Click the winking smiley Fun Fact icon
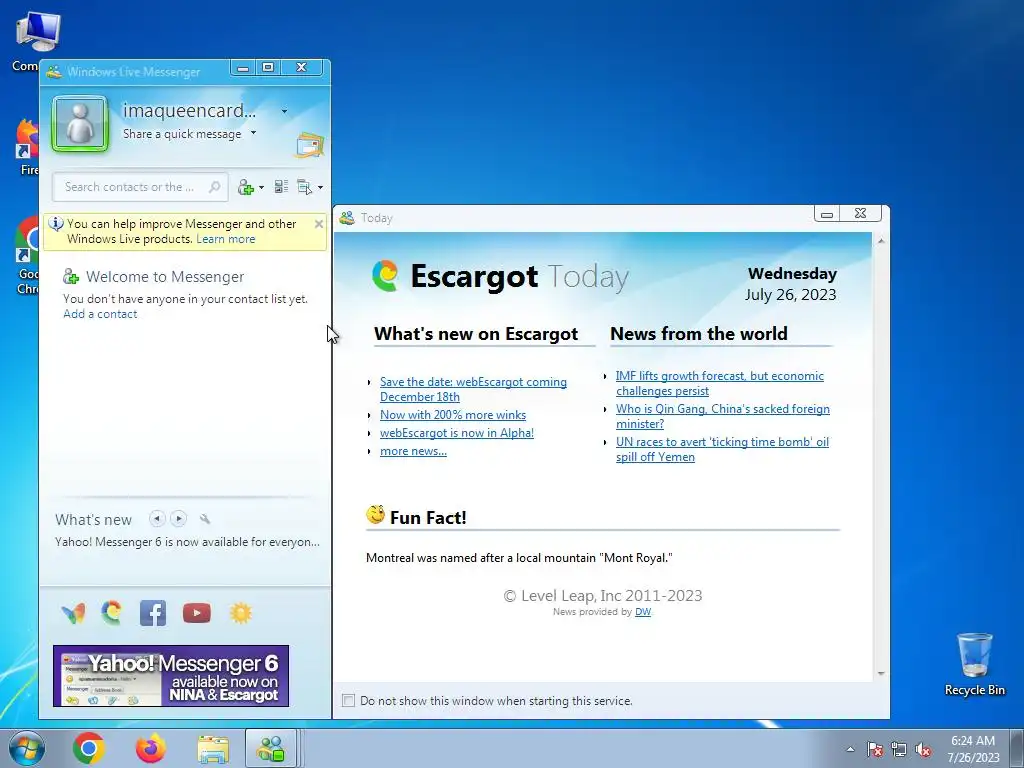The height and width of the screenshot is (768, 1024). click(x=376, y=515)
